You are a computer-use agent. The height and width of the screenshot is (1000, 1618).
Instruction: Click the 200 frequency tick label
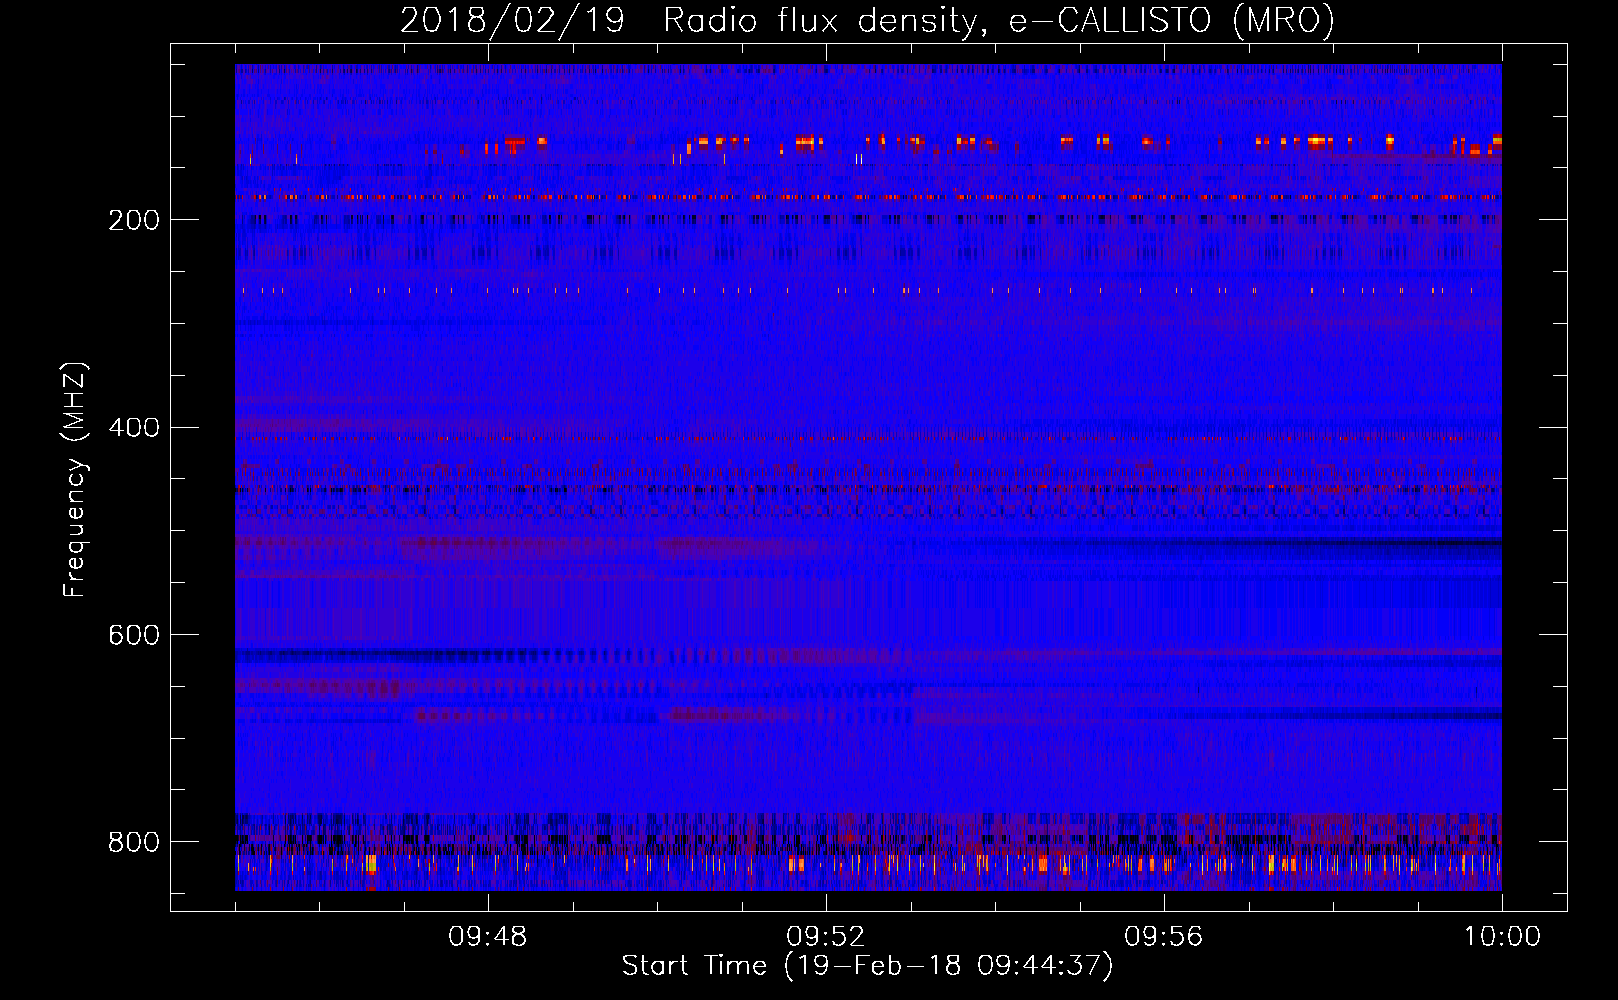pos(134,220)
